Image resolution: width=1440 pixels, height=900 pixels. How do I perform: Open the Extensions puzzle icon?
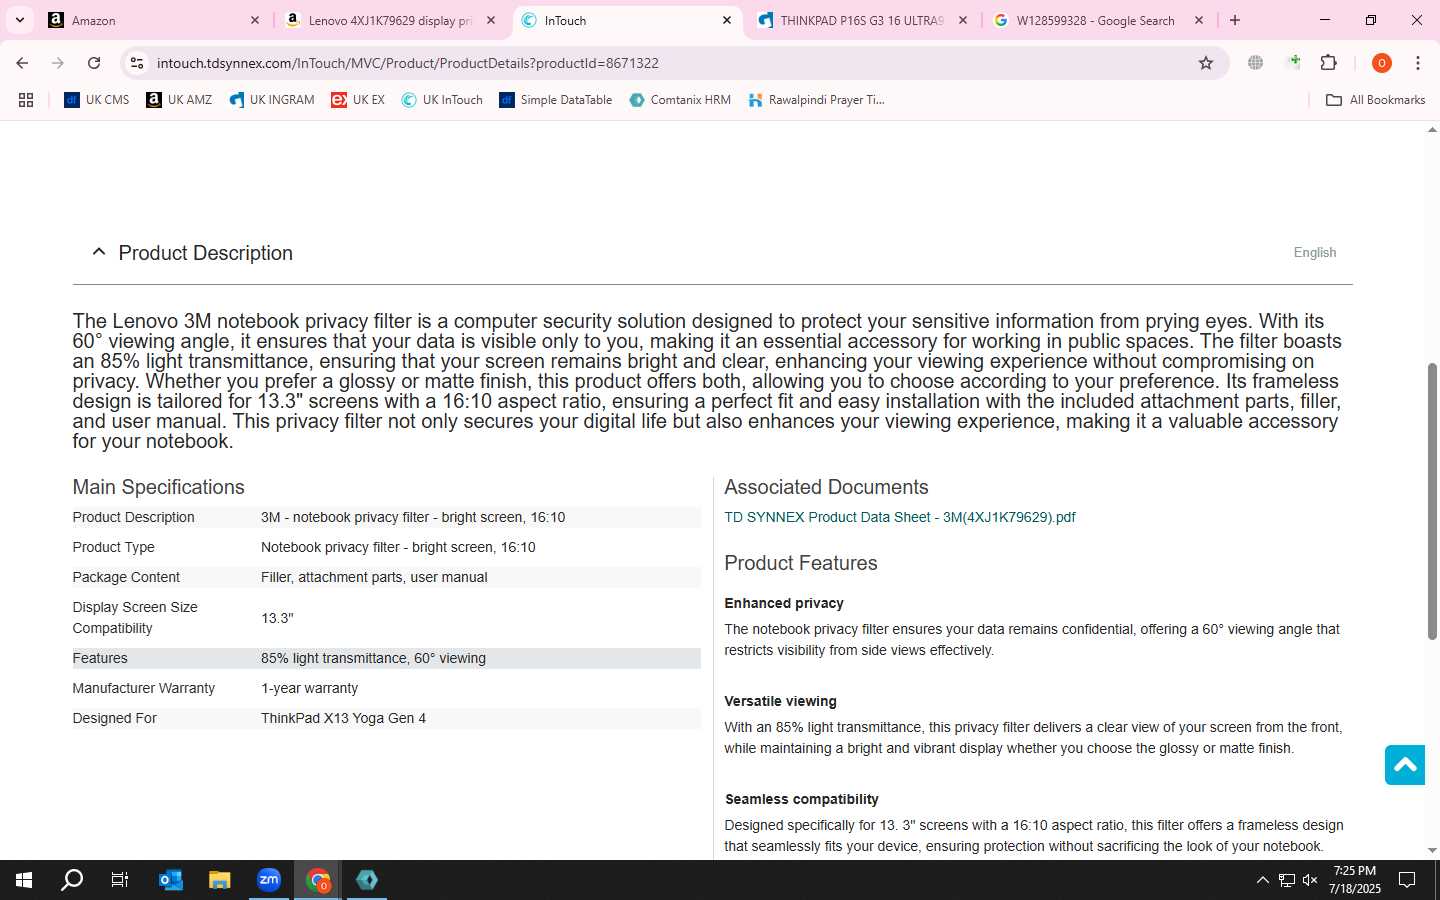pyautogui.click(x=1328, y=63)
